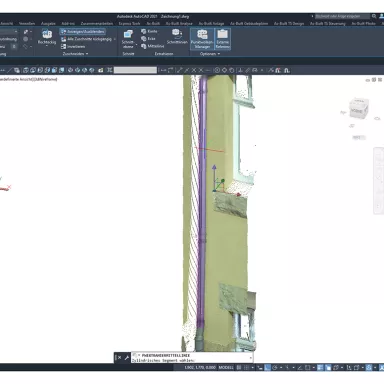
Task: Toggle transparency display in status bar
Action: click(x=328, y=367)
